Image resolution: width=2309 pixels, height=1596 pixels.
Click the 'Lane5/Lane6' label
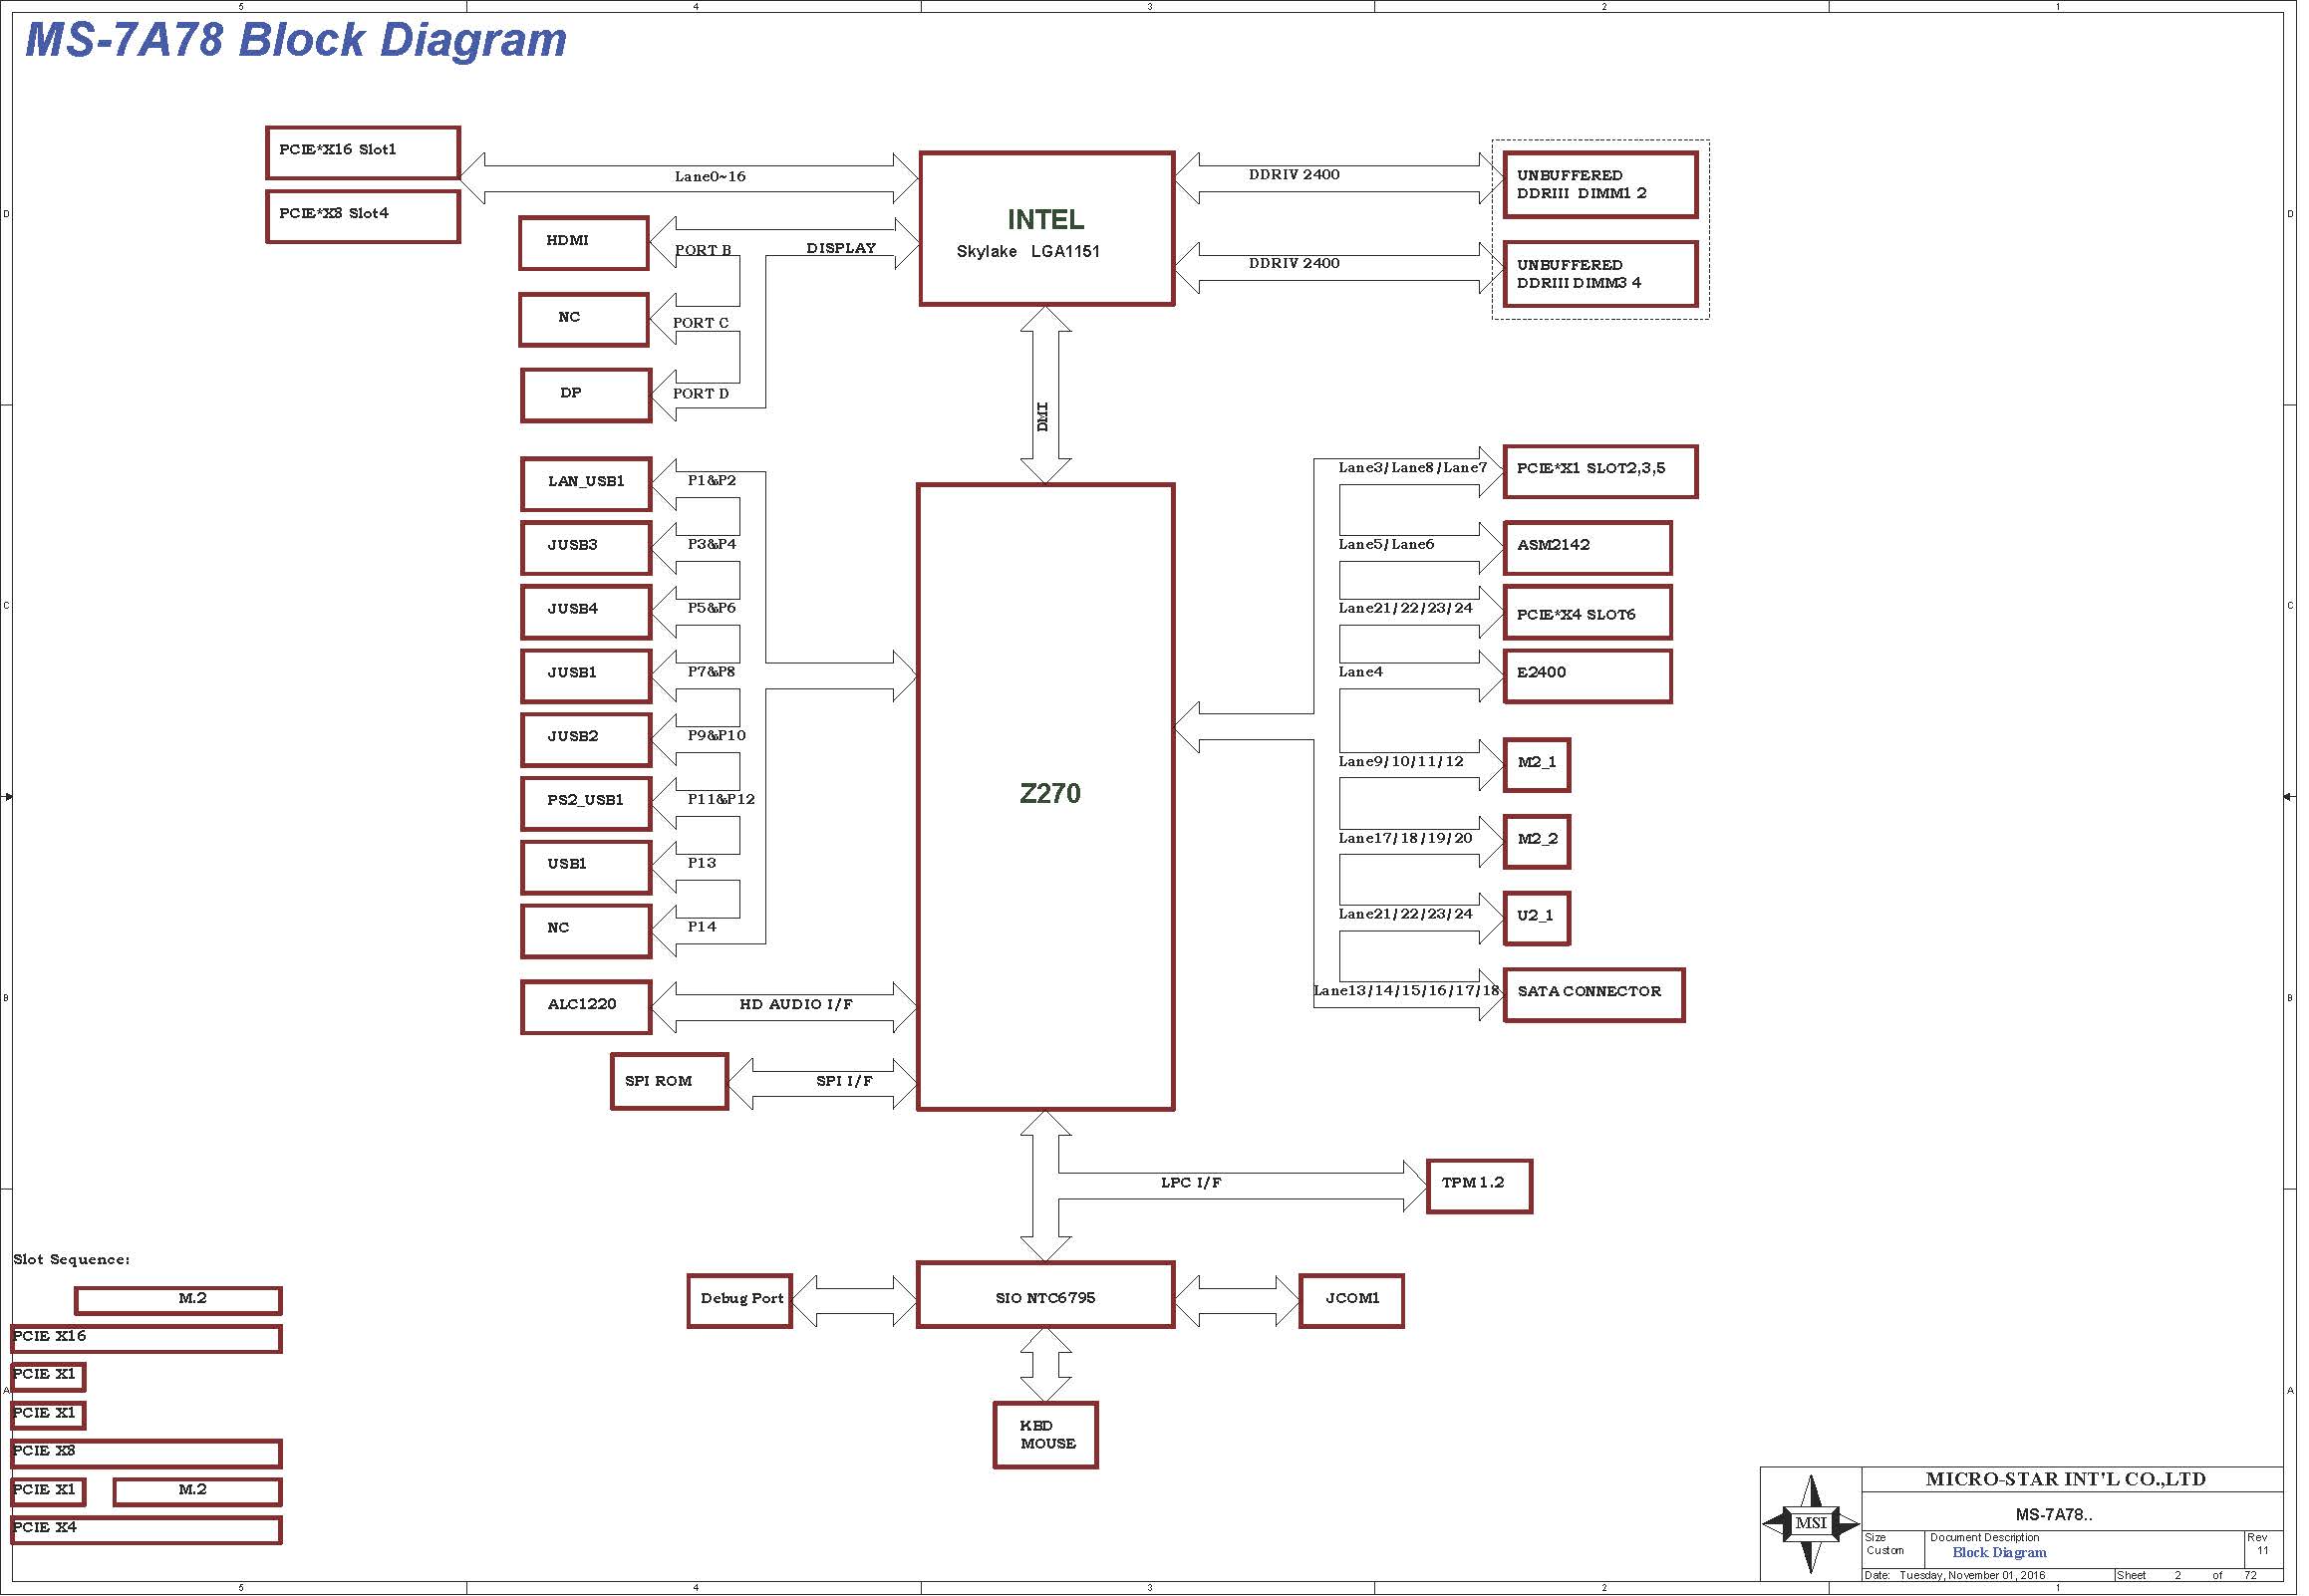click(1388, 545)
